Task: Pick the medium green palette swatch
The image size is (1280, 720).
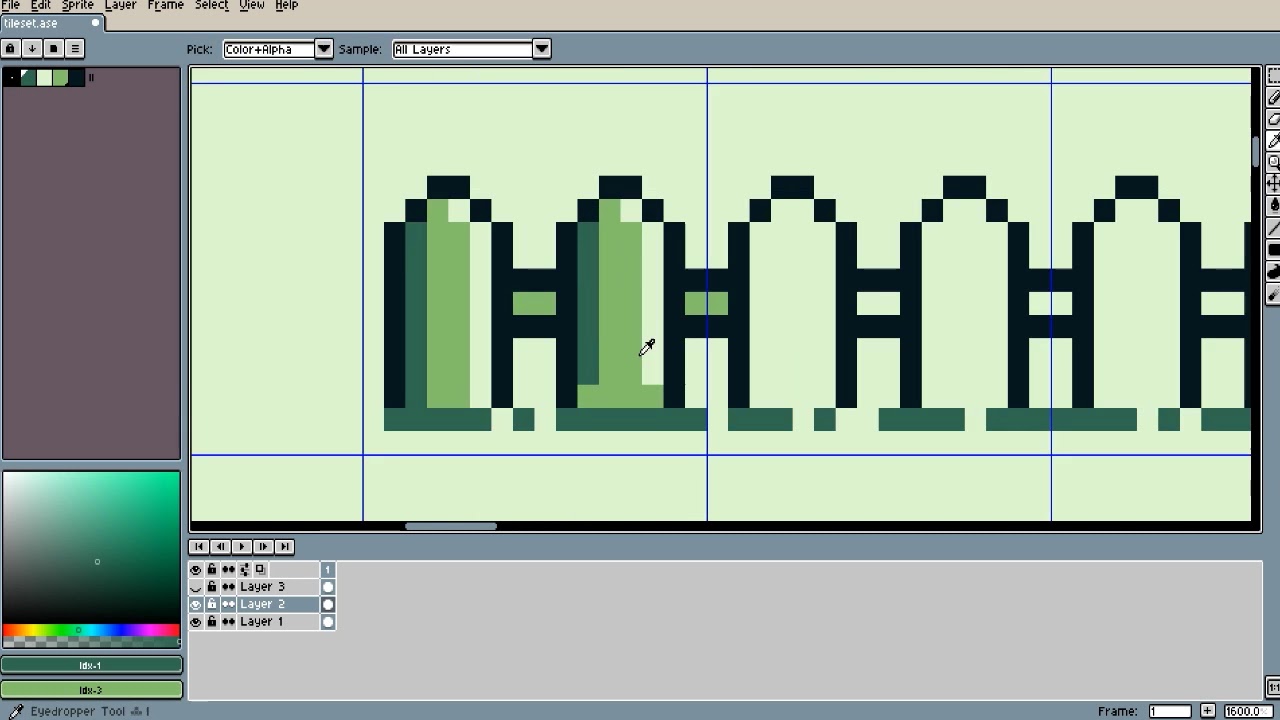Action: click(x=60, y=78)
